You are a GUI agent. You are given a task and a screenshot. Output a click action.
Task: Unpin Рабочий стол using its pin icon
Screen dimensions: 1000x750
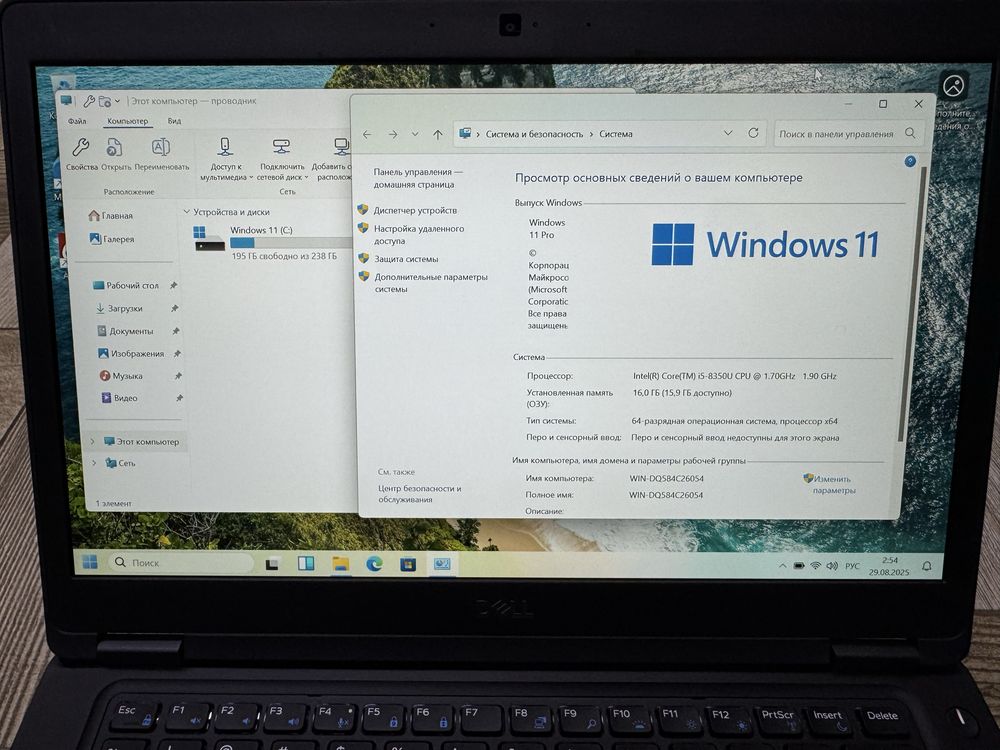173,285
